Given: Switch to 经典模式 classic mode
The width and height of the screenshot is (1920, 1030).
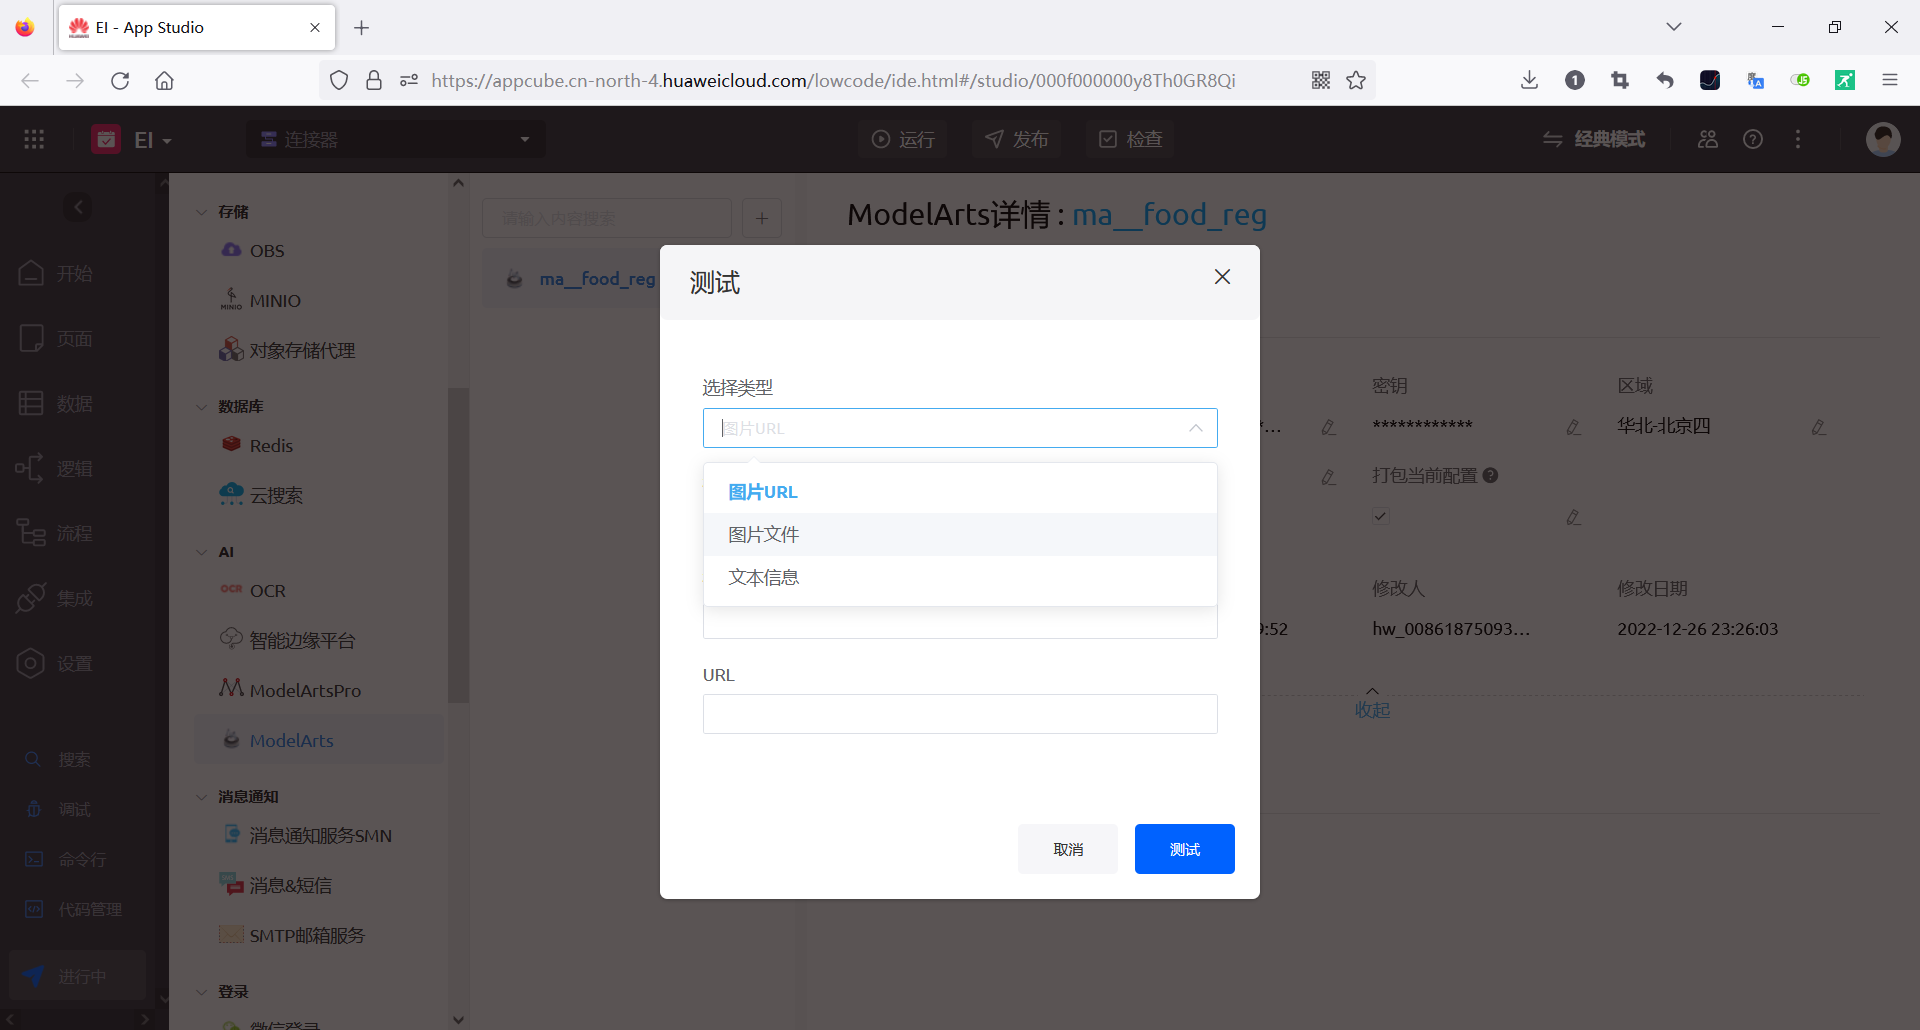Looking at the screenshot, I should pos(1594,139).
